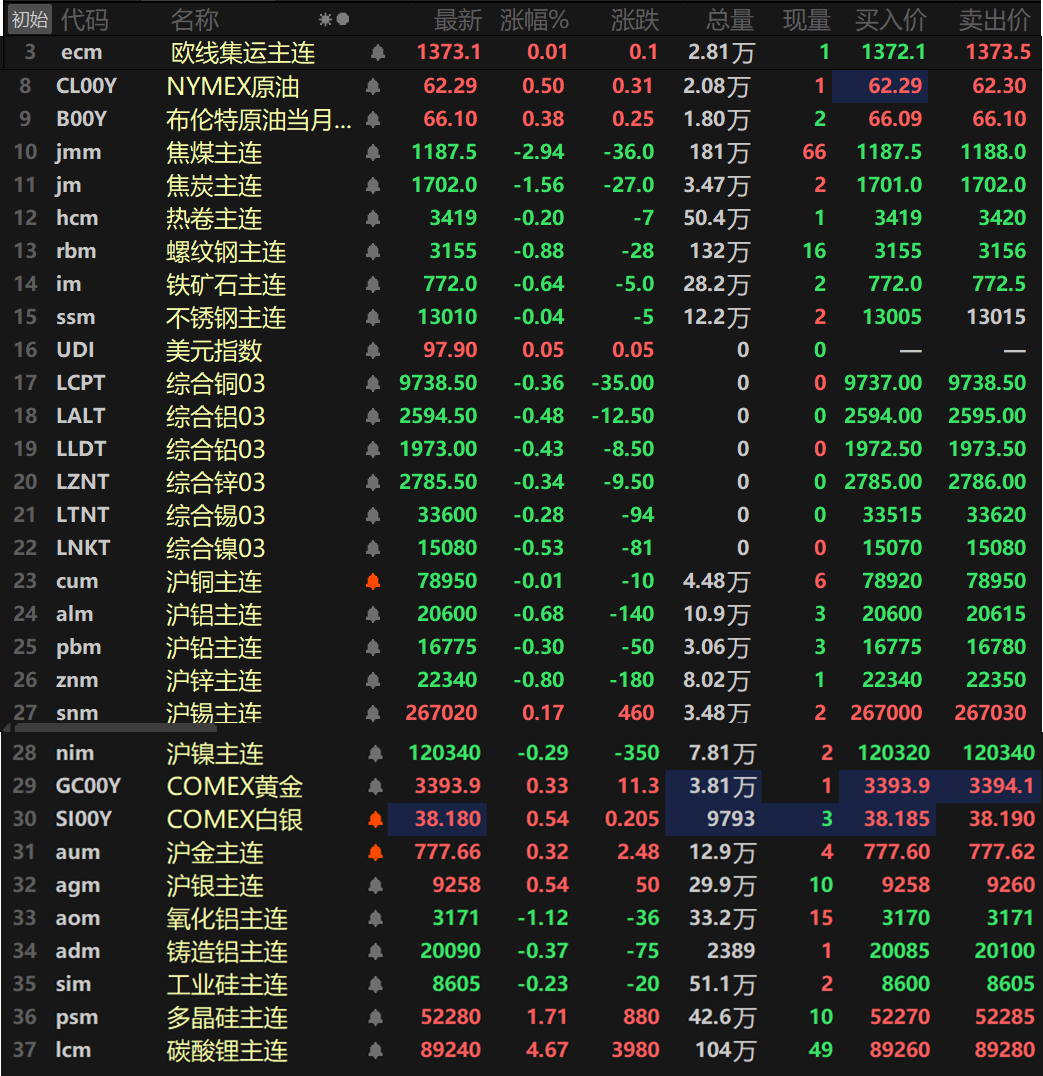Click the 名称 column header

click(194, 19)
